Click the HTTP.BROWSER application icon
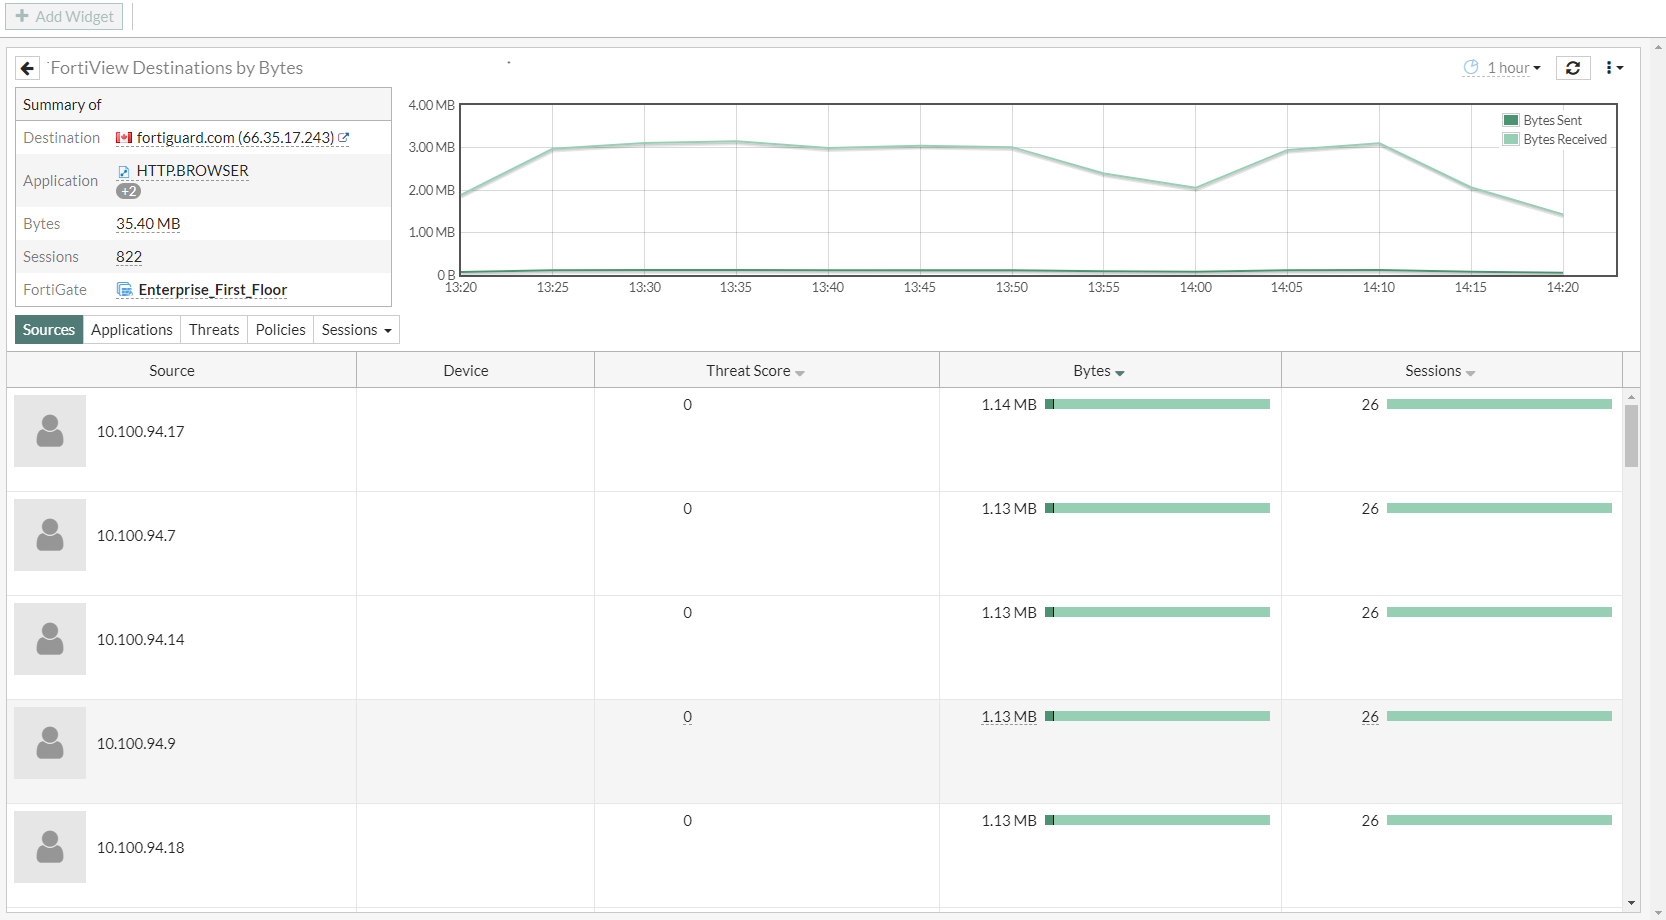 pyautogui.click(x=124, y=171)
